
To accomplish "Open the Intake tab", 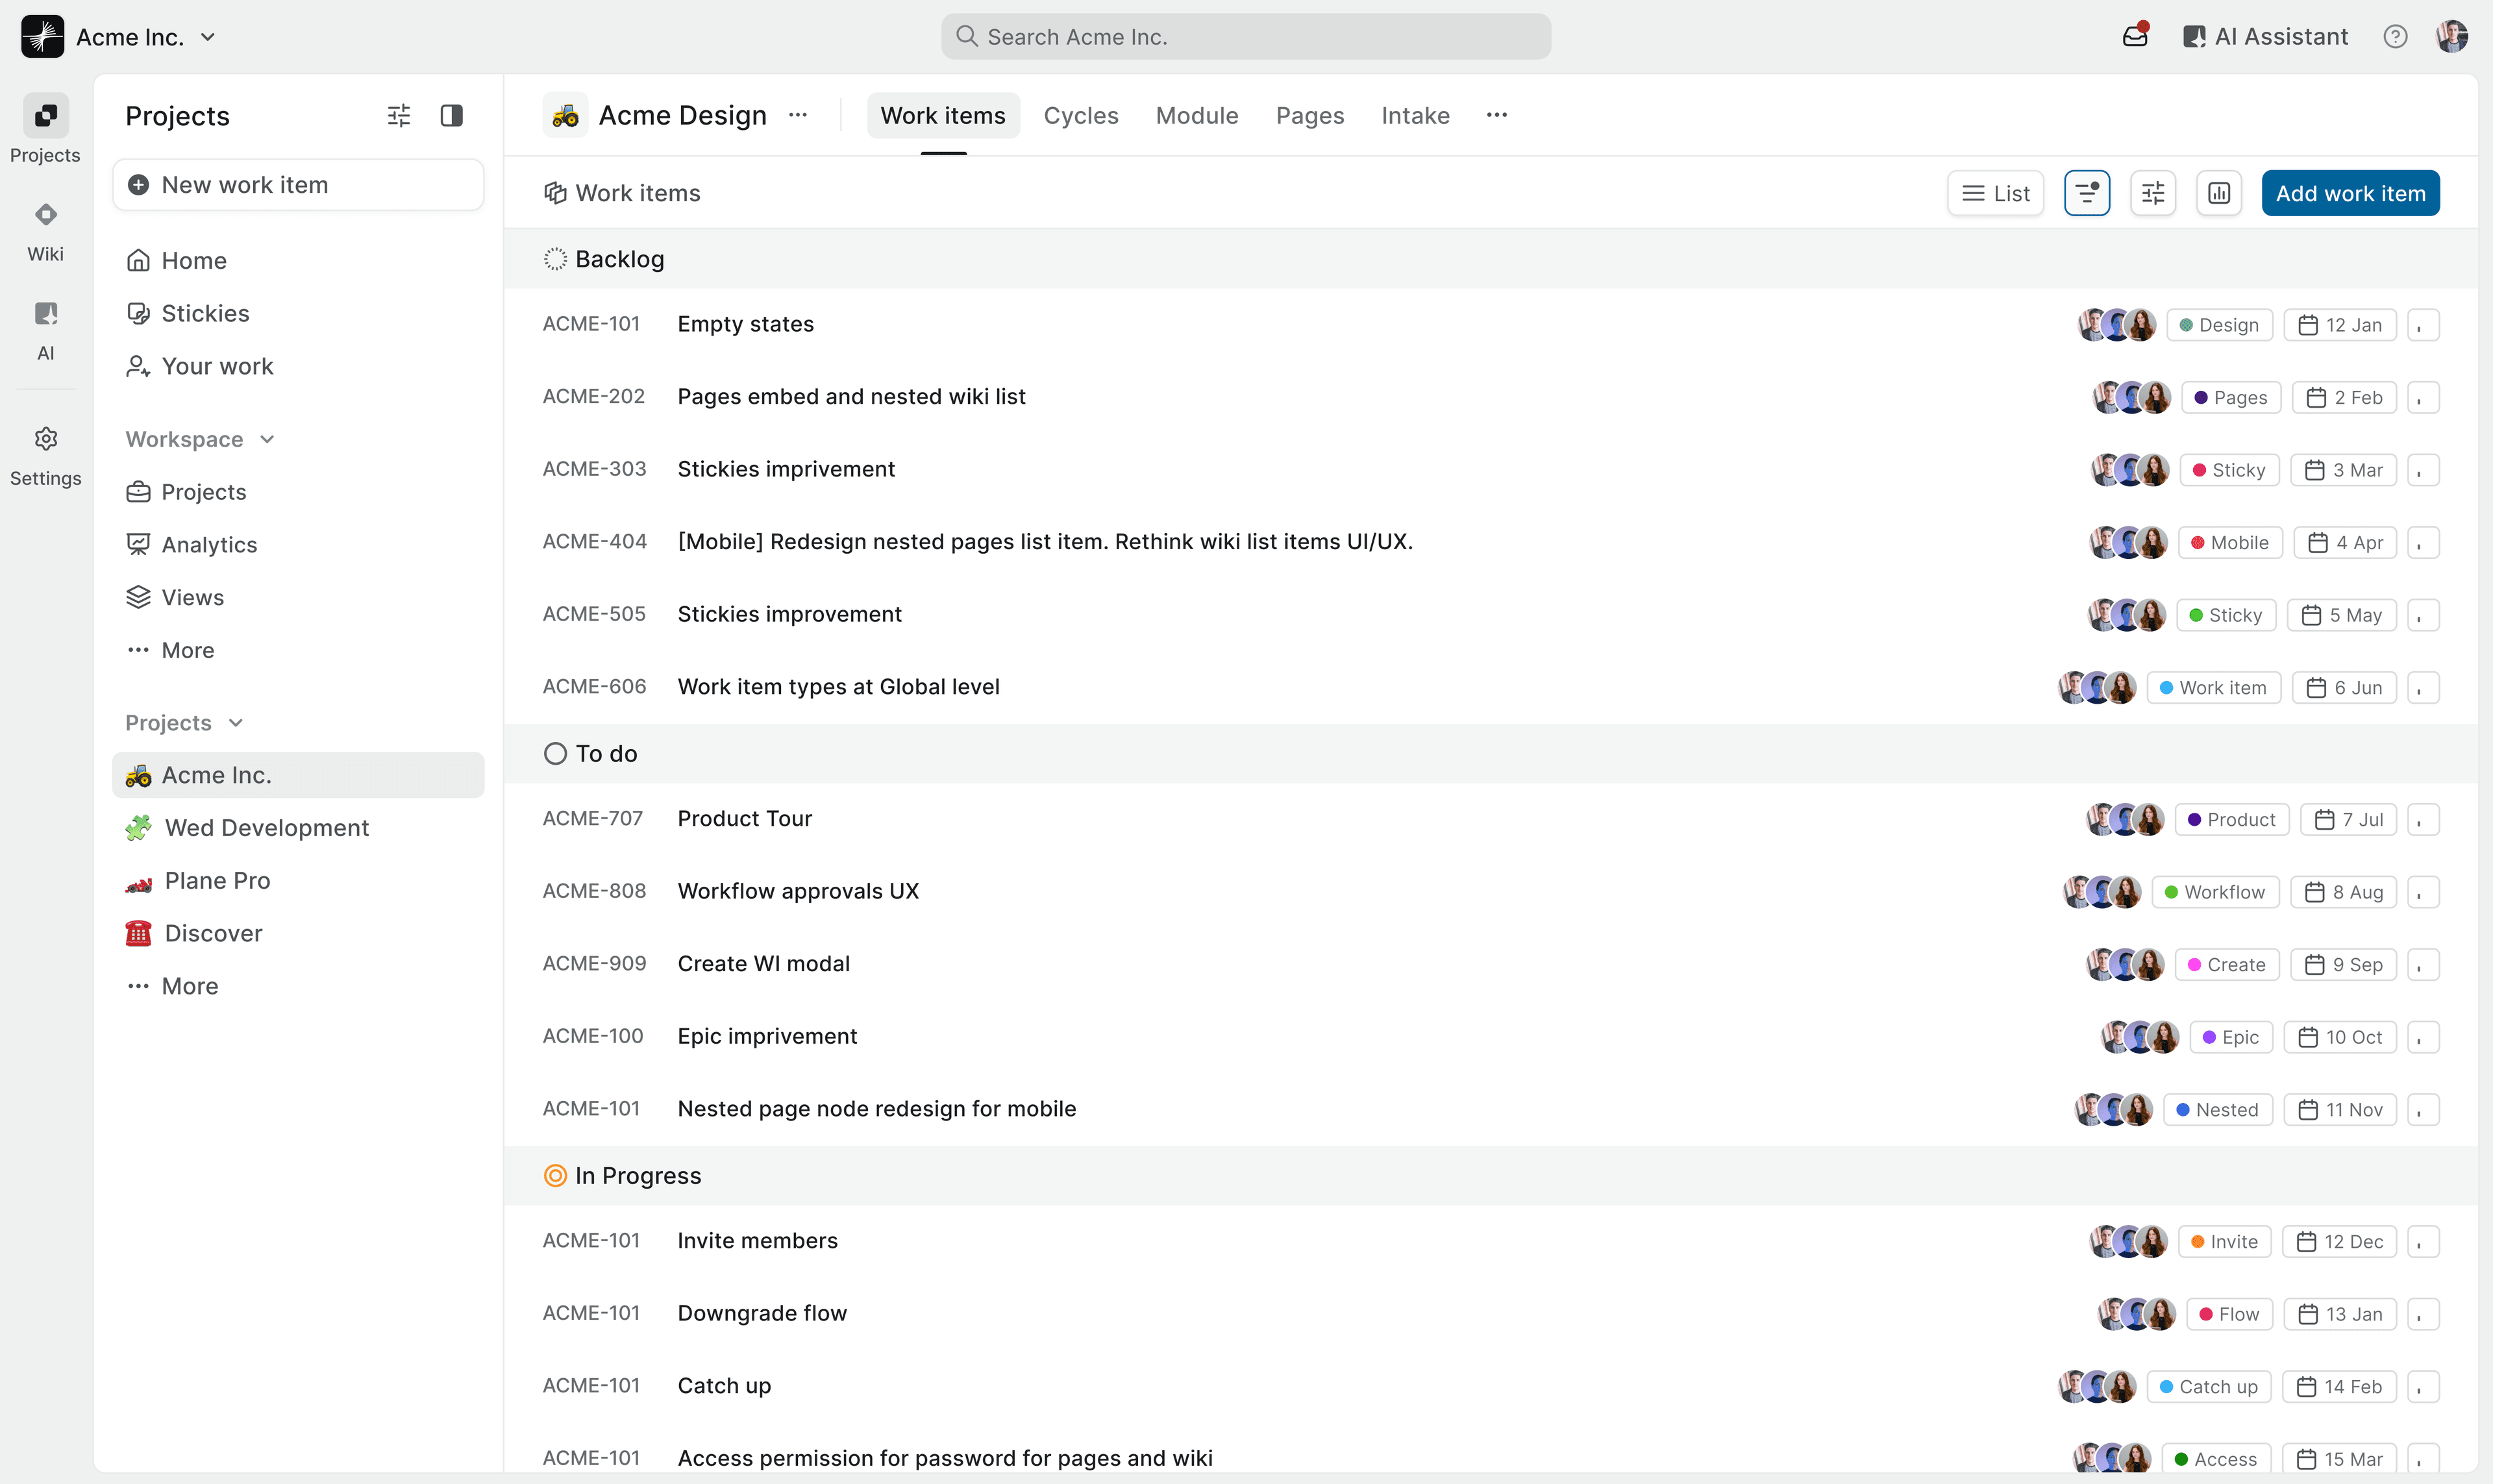I will 1415,115.
